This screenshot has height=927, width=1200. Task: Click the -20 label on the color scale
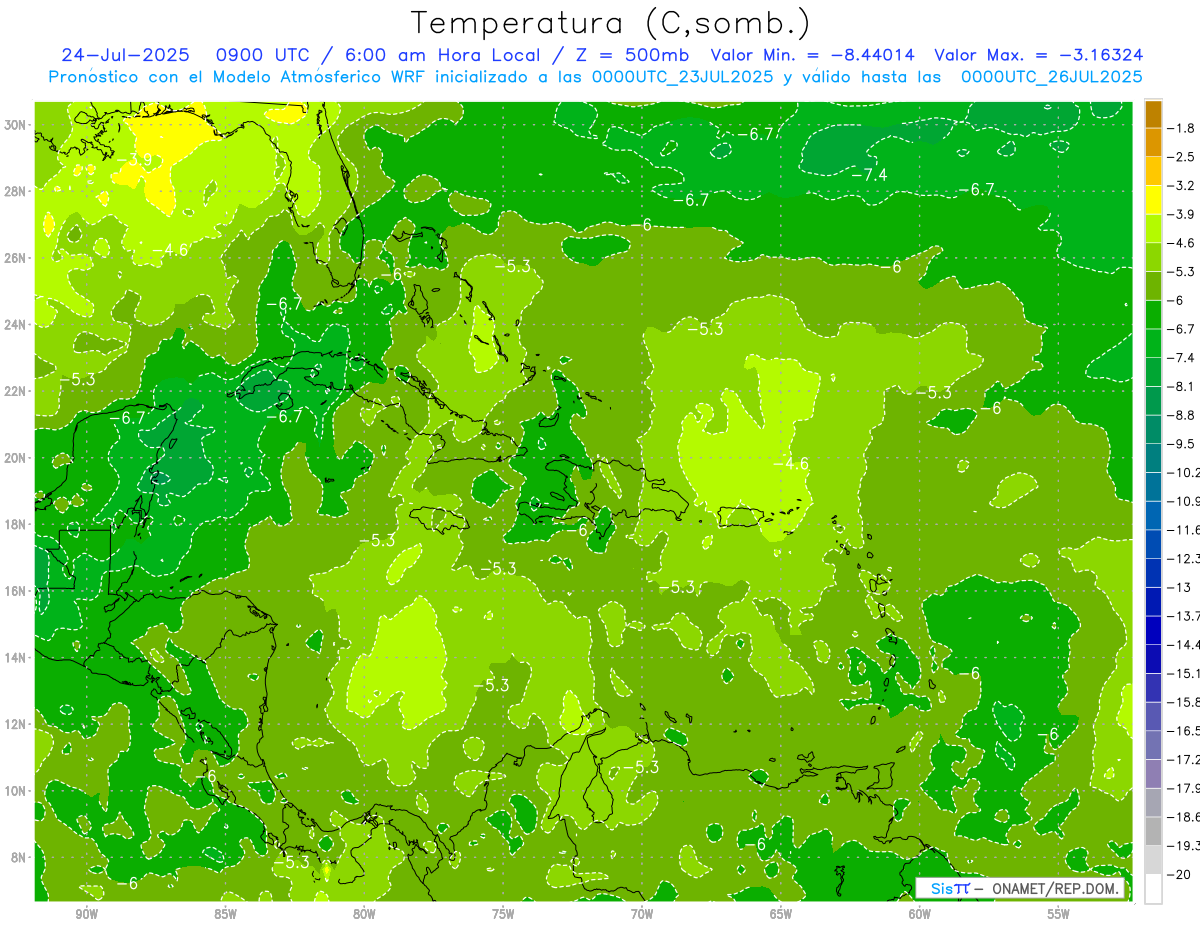1178,873
